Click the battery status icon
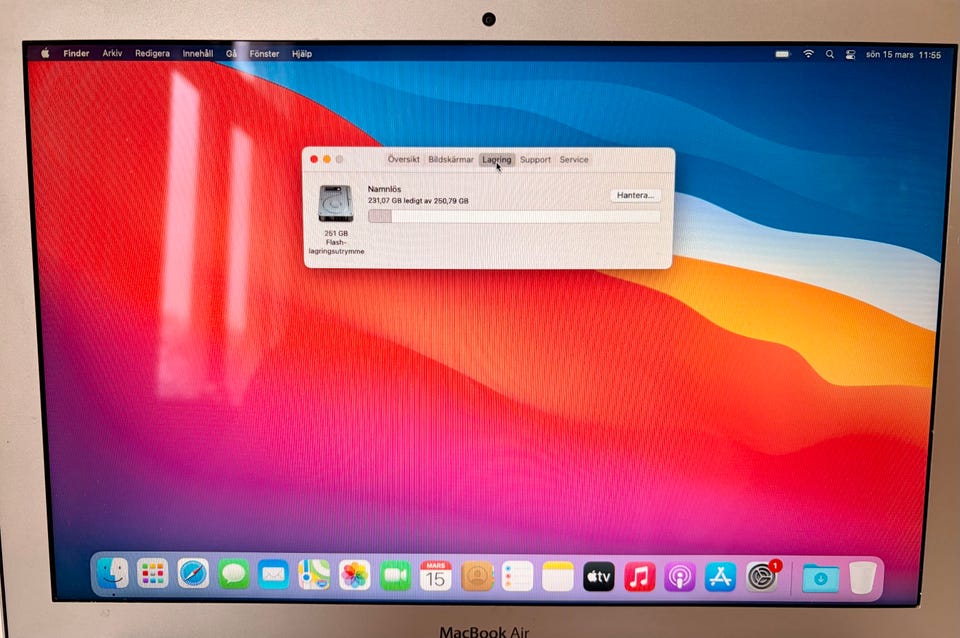960x638 pixels. coord(782,54)
